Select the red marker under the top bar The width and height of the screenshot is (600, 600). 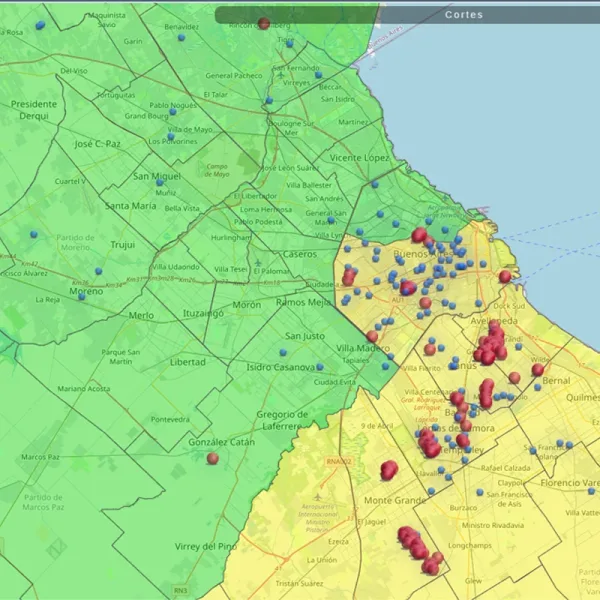coord(263,23)
